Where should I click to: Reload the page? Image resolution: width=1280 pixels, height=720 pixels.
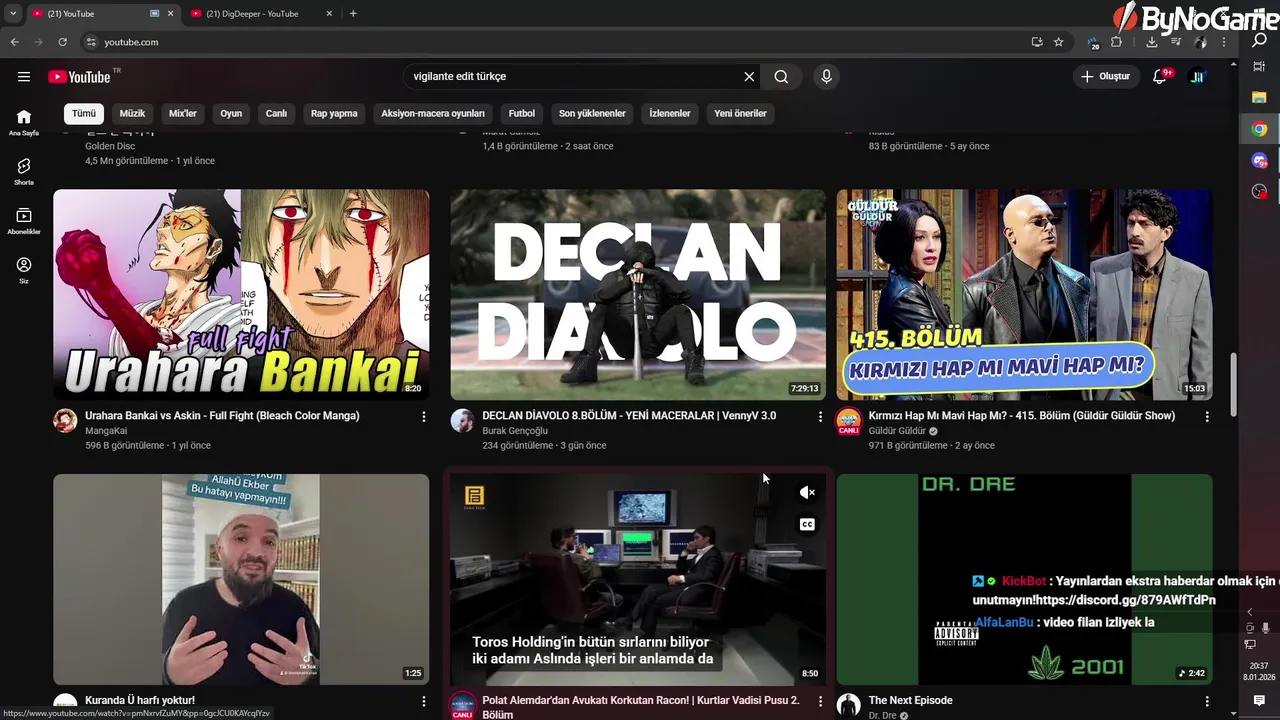tap(62, 42)
